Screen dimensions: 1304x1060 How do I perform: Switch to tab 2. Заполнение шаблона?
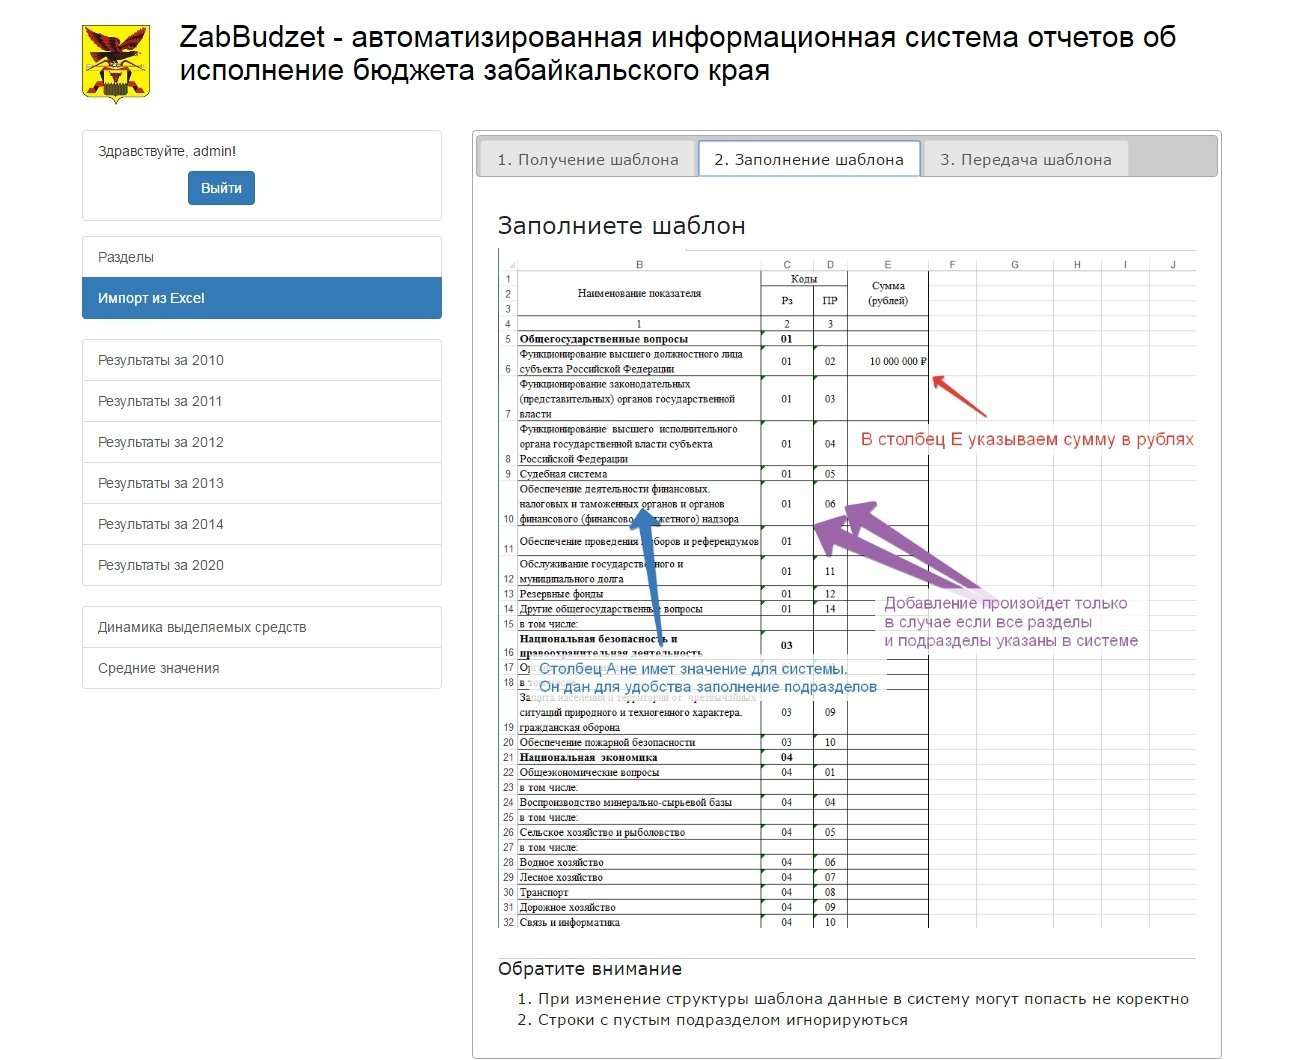tap(809, 159)
